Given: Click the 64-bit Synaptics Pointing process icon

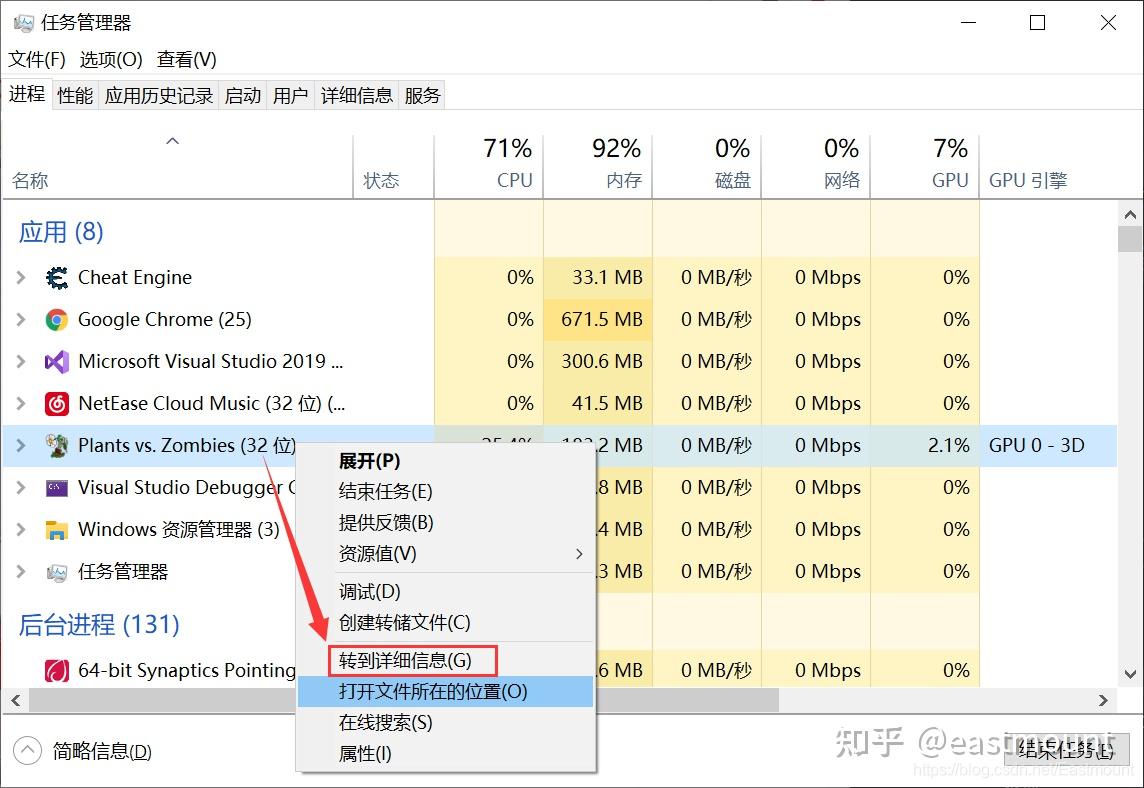Looking at the screenshot, I should pos(57,670).
